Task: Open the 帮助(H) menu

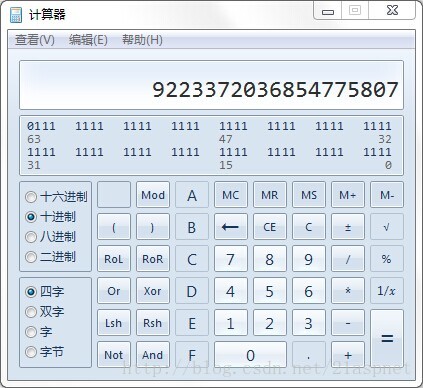Action: click(142, 40)
